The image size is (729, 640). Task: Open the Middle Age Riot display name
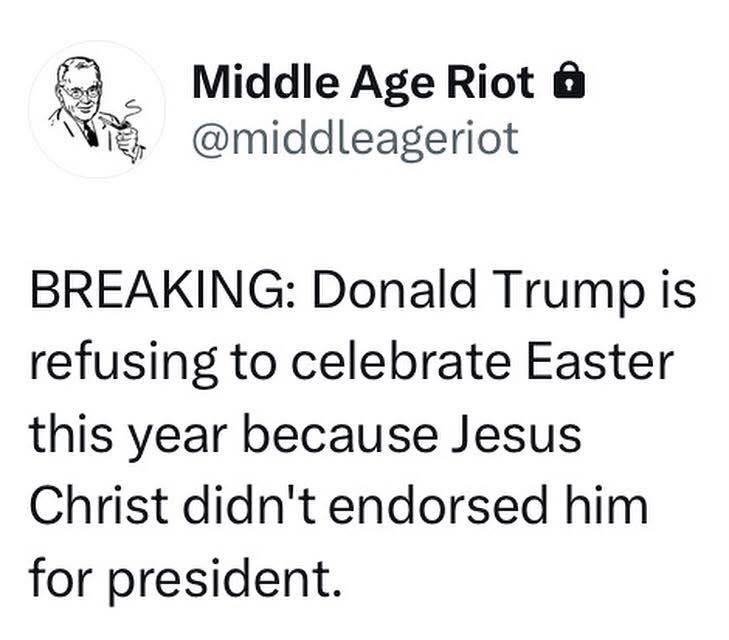click(x=363, y=84)
